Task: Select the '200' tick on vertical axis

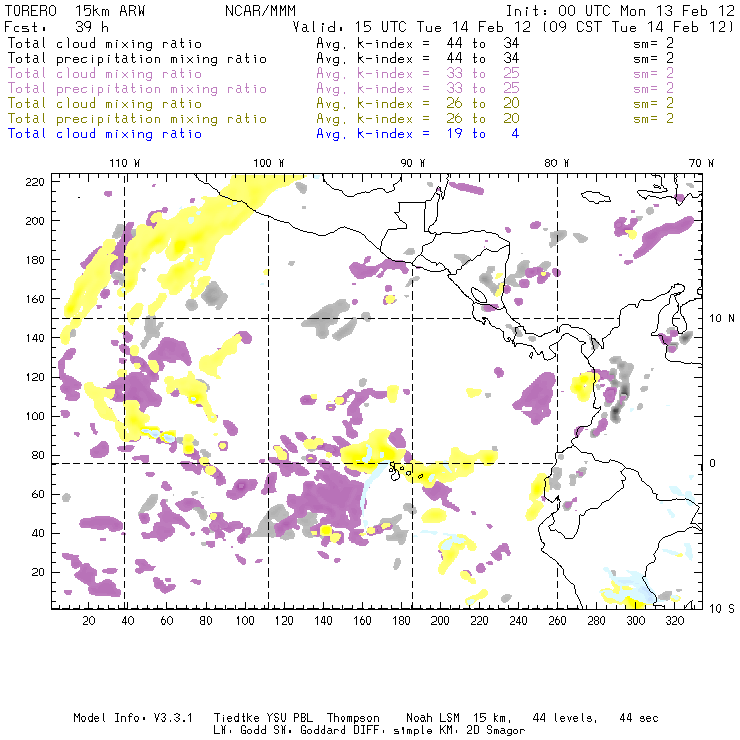Action: coord(35,221)
